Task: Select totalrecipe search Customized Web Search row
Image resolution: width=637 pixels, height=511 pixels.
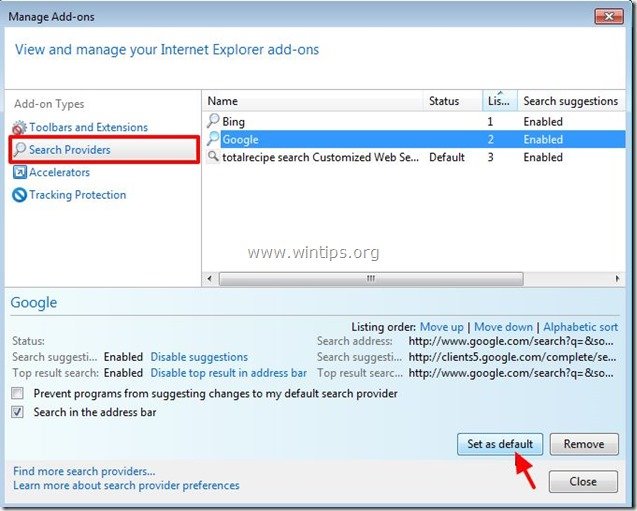Action: 414,157
